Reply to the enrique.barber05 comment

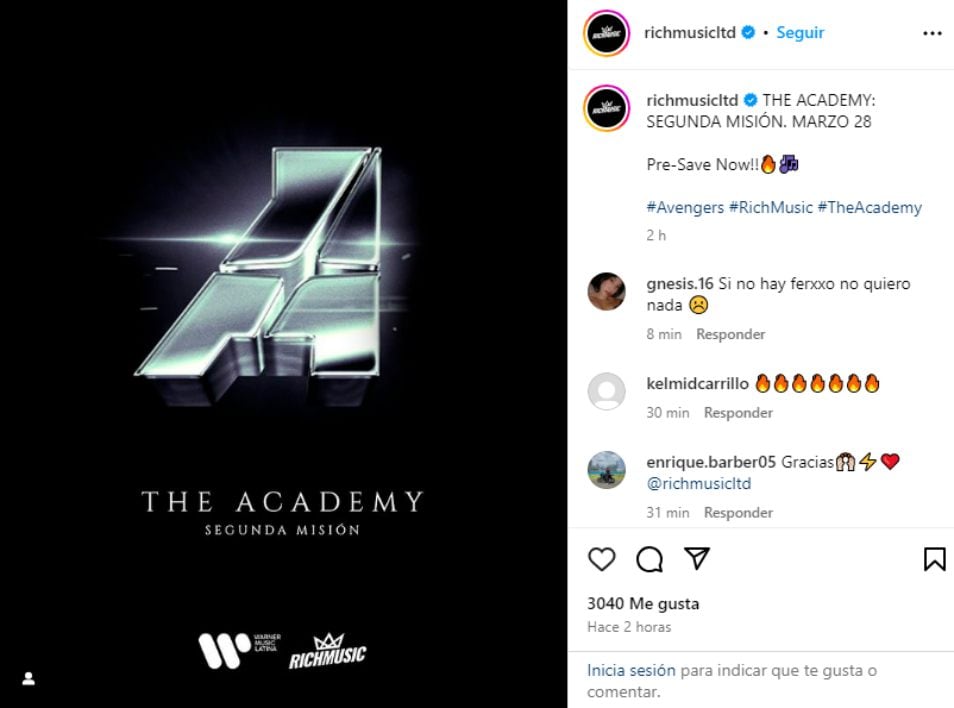click(x=738, y=513)
